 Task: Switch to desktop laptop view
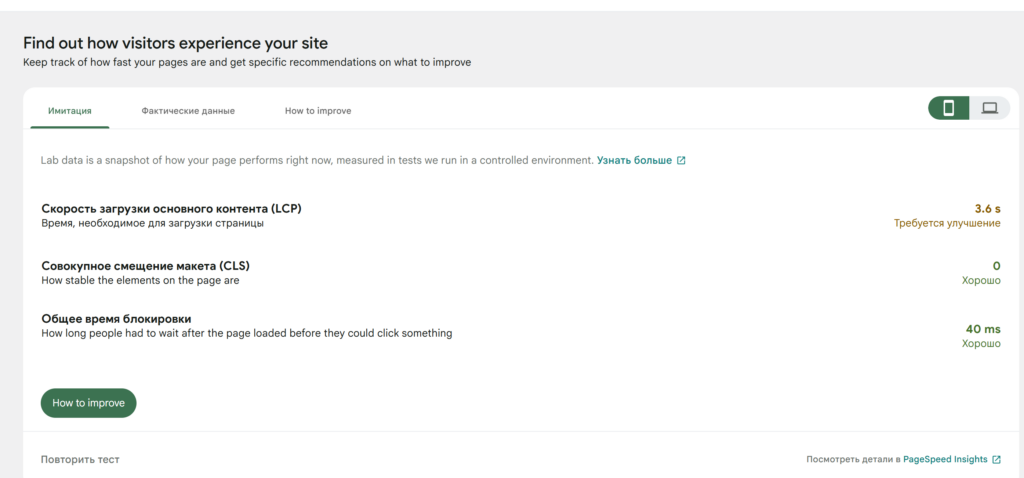coord(990,108)
